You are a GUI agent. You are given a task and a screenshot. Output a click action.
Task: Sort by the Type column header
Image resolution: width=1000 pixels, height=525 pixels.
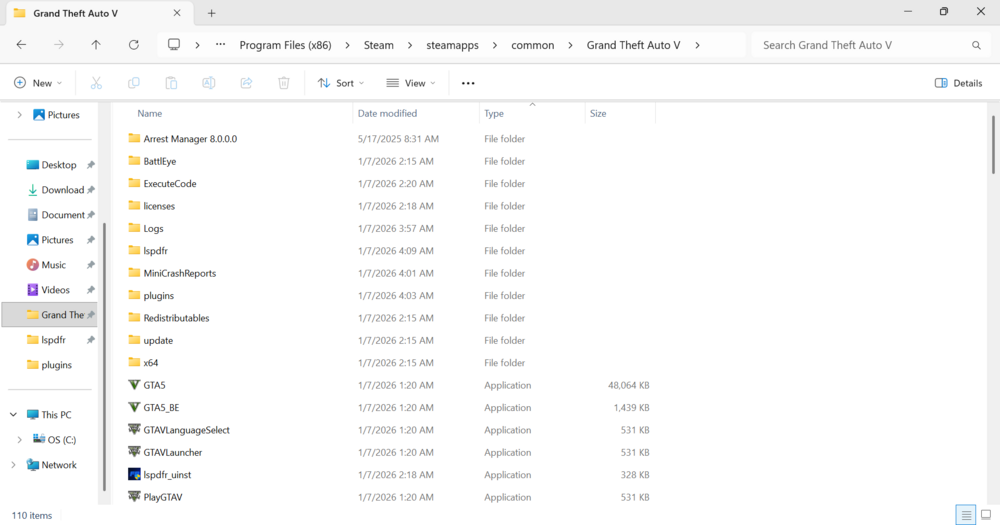coord(494,114)
